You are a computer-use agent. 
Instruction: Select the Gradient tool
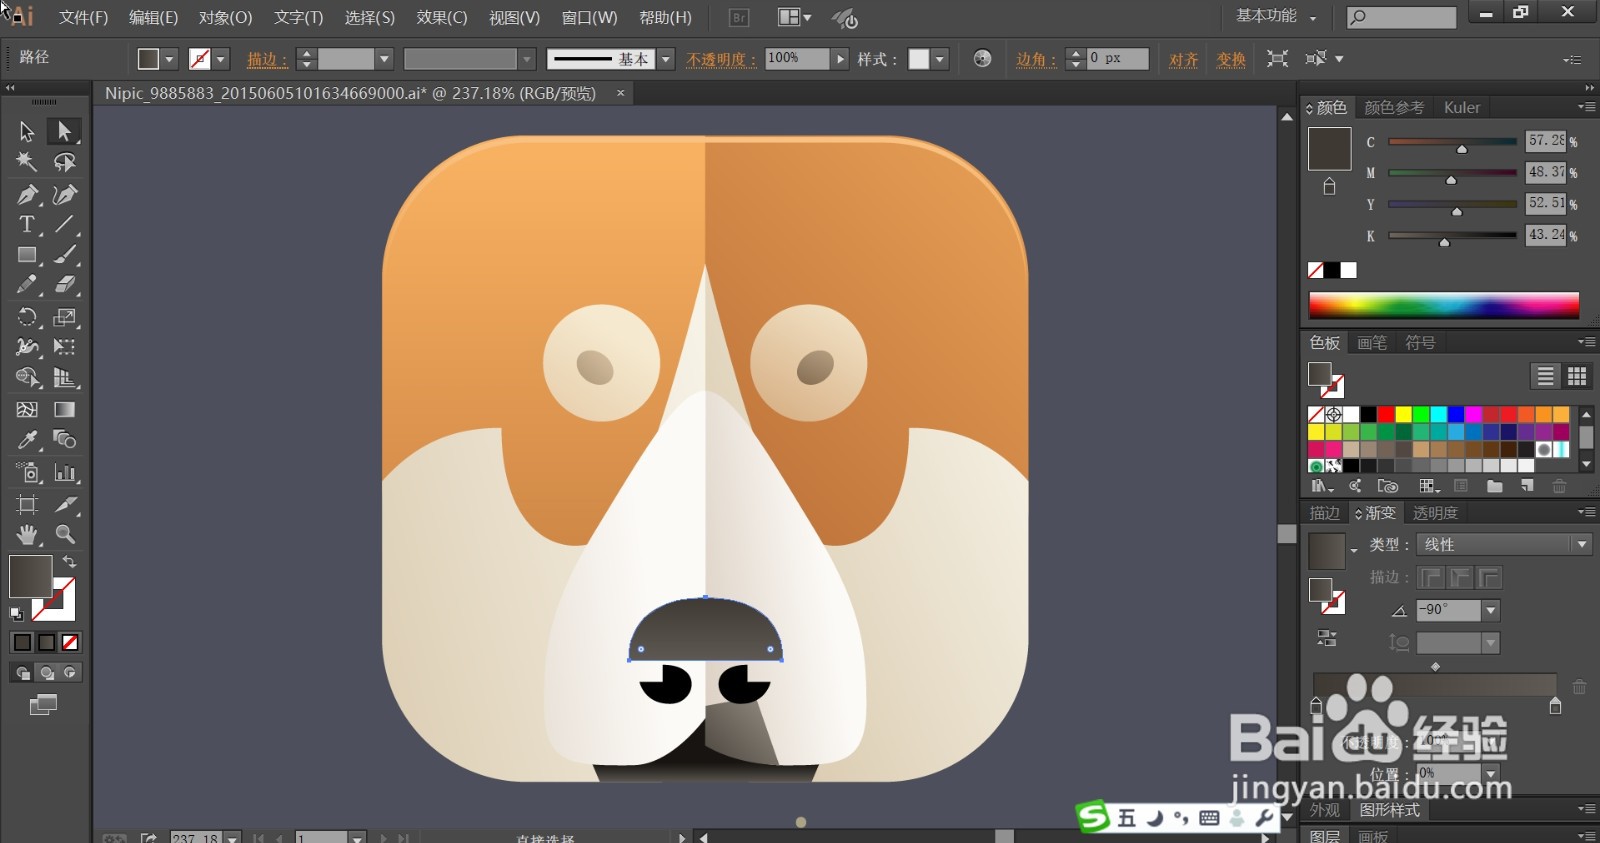click(x=65, y=409)
